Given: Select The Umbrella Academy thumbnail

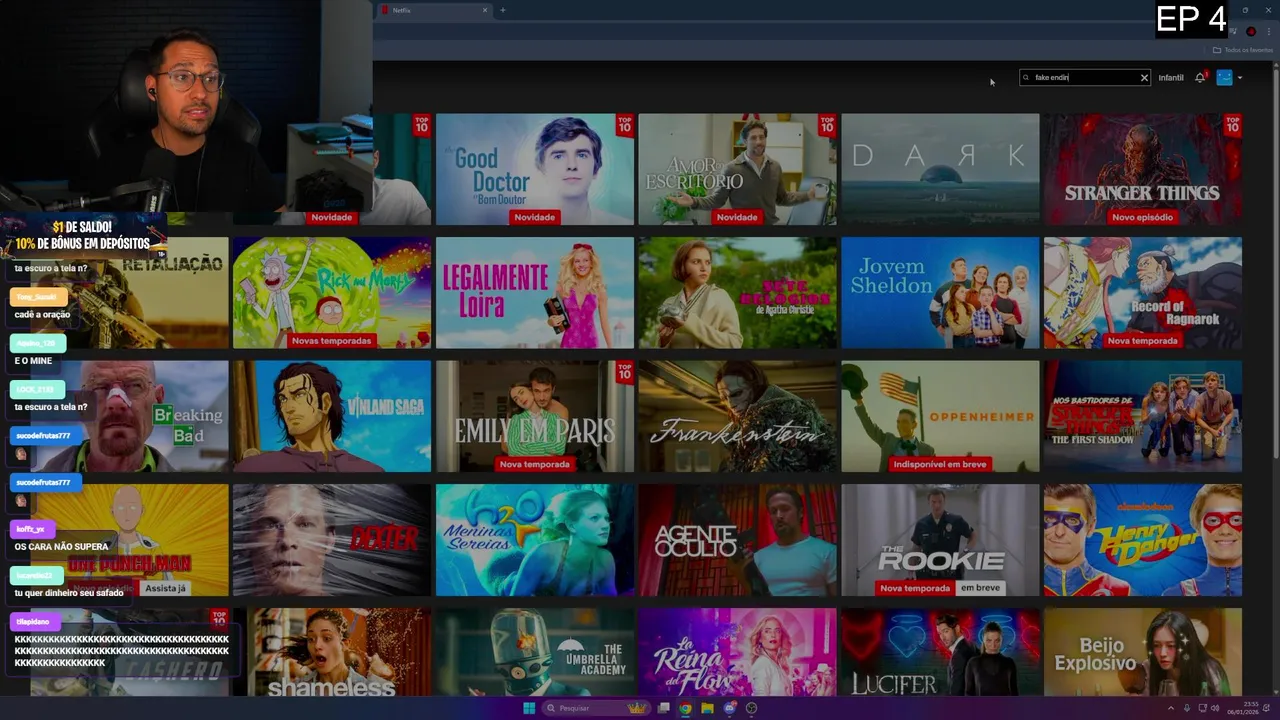Looking at the screenshot, I should 535,652.
